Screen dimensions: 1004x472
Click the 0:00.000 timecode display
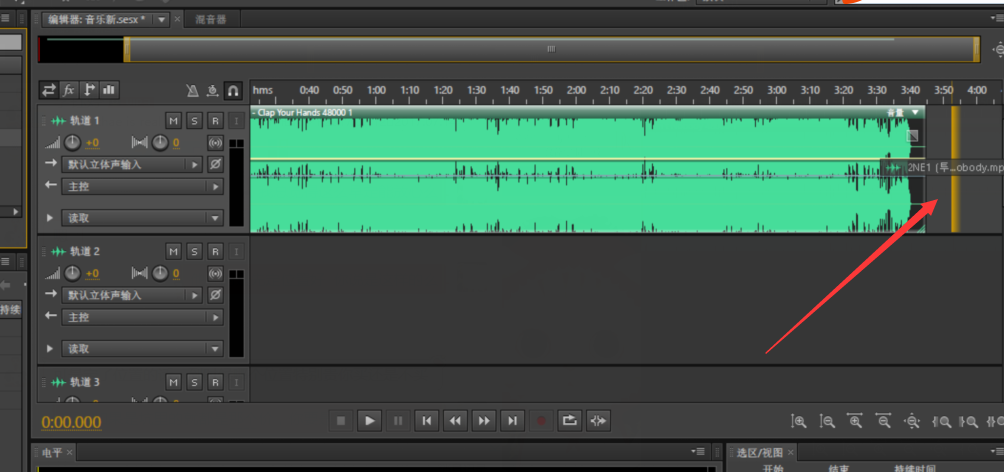pos(71,422)
